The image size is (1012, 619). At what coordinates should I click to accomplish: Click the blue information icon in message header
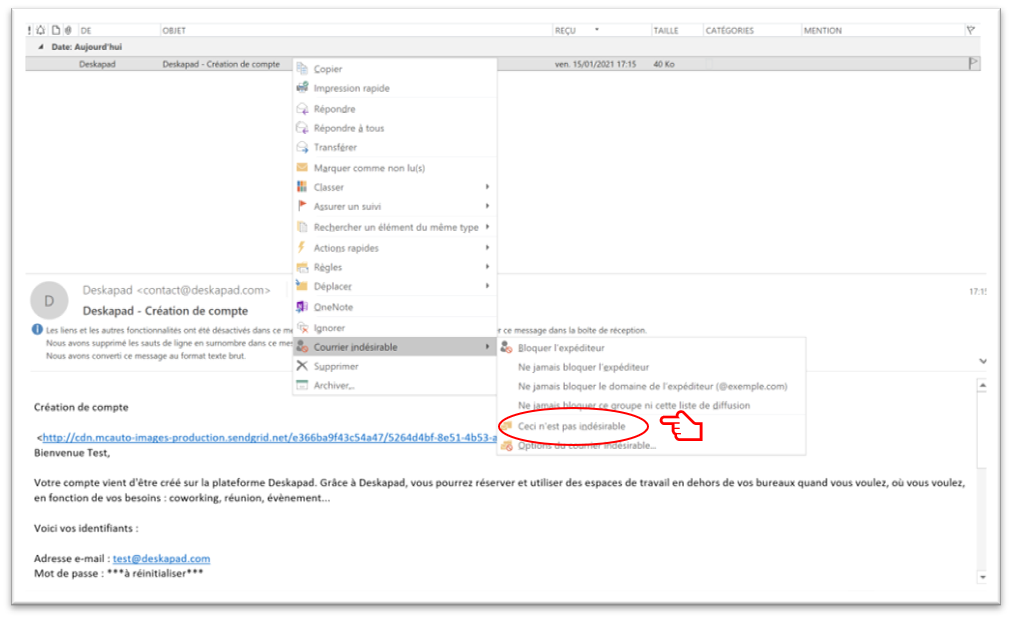[37, 330]
